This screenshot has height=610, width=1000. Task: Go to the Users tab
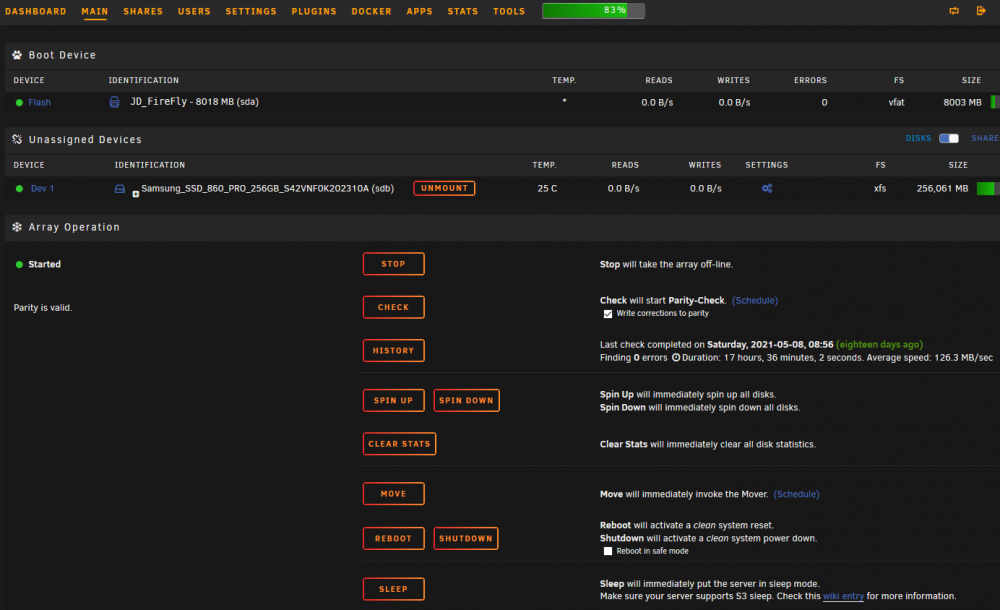[x=194, y=11]
